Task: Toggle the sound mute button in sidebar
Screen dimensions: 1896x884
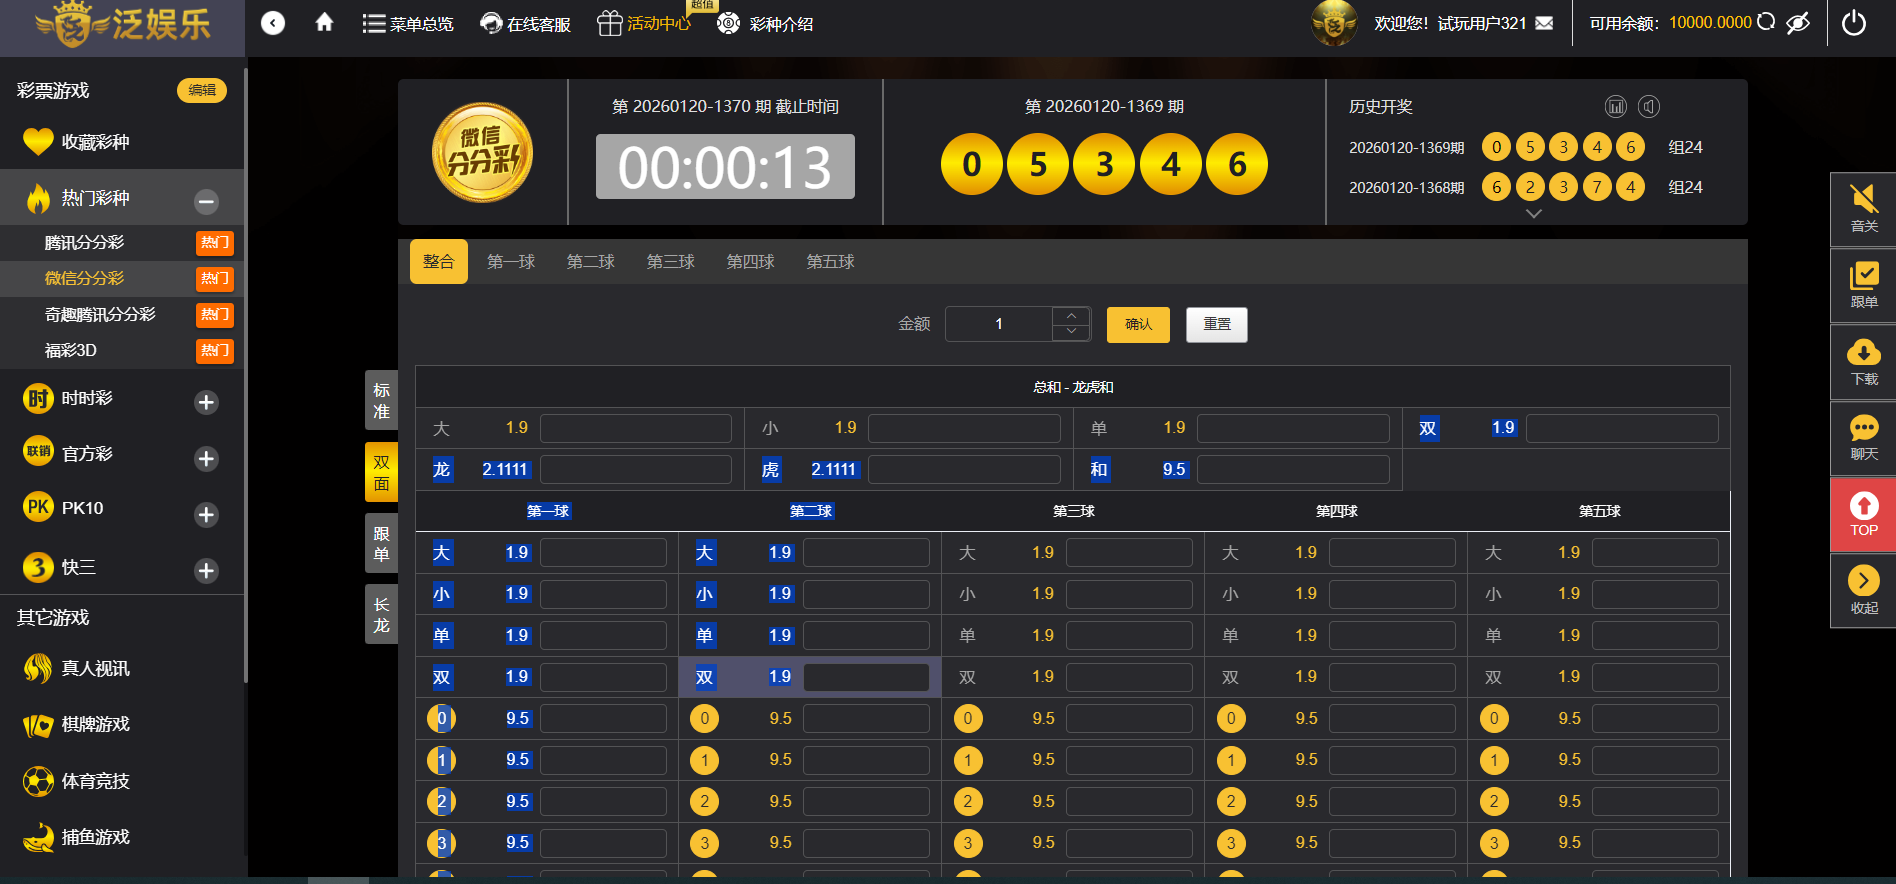Action: click(1863, 208)
